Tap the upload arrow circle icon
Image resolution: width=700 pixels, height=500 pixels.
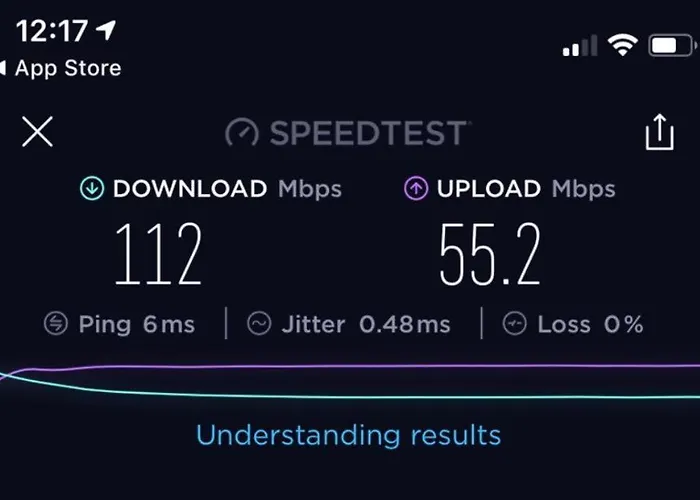pos(416,188)
